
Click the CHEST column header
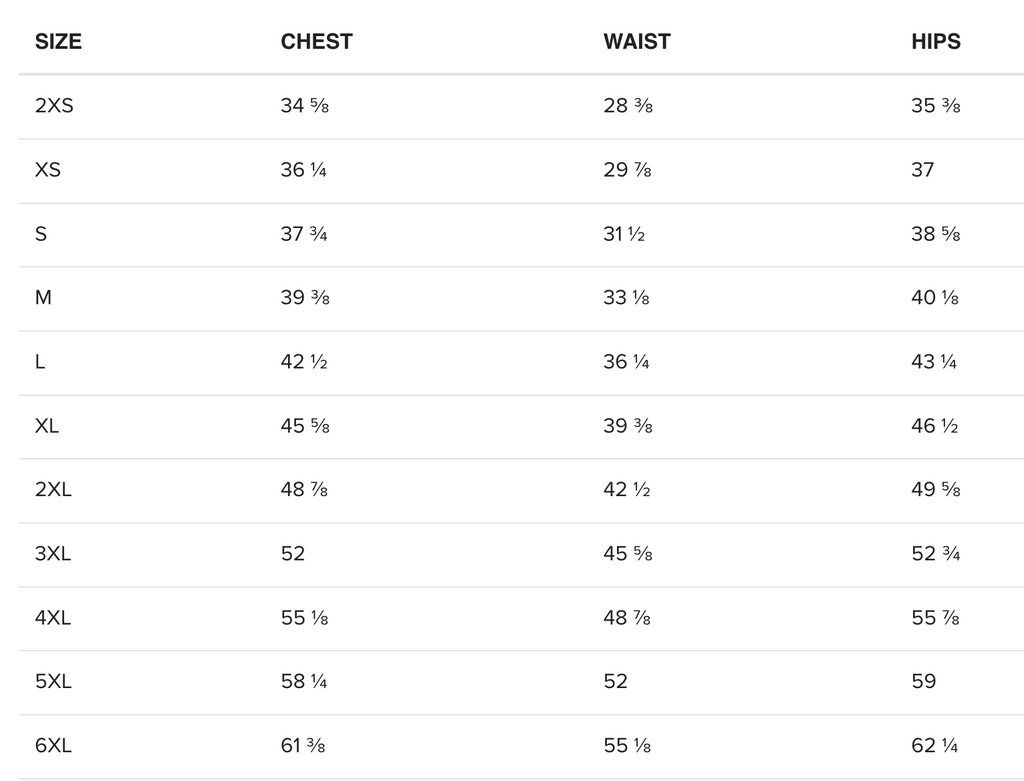click(316, 42)
